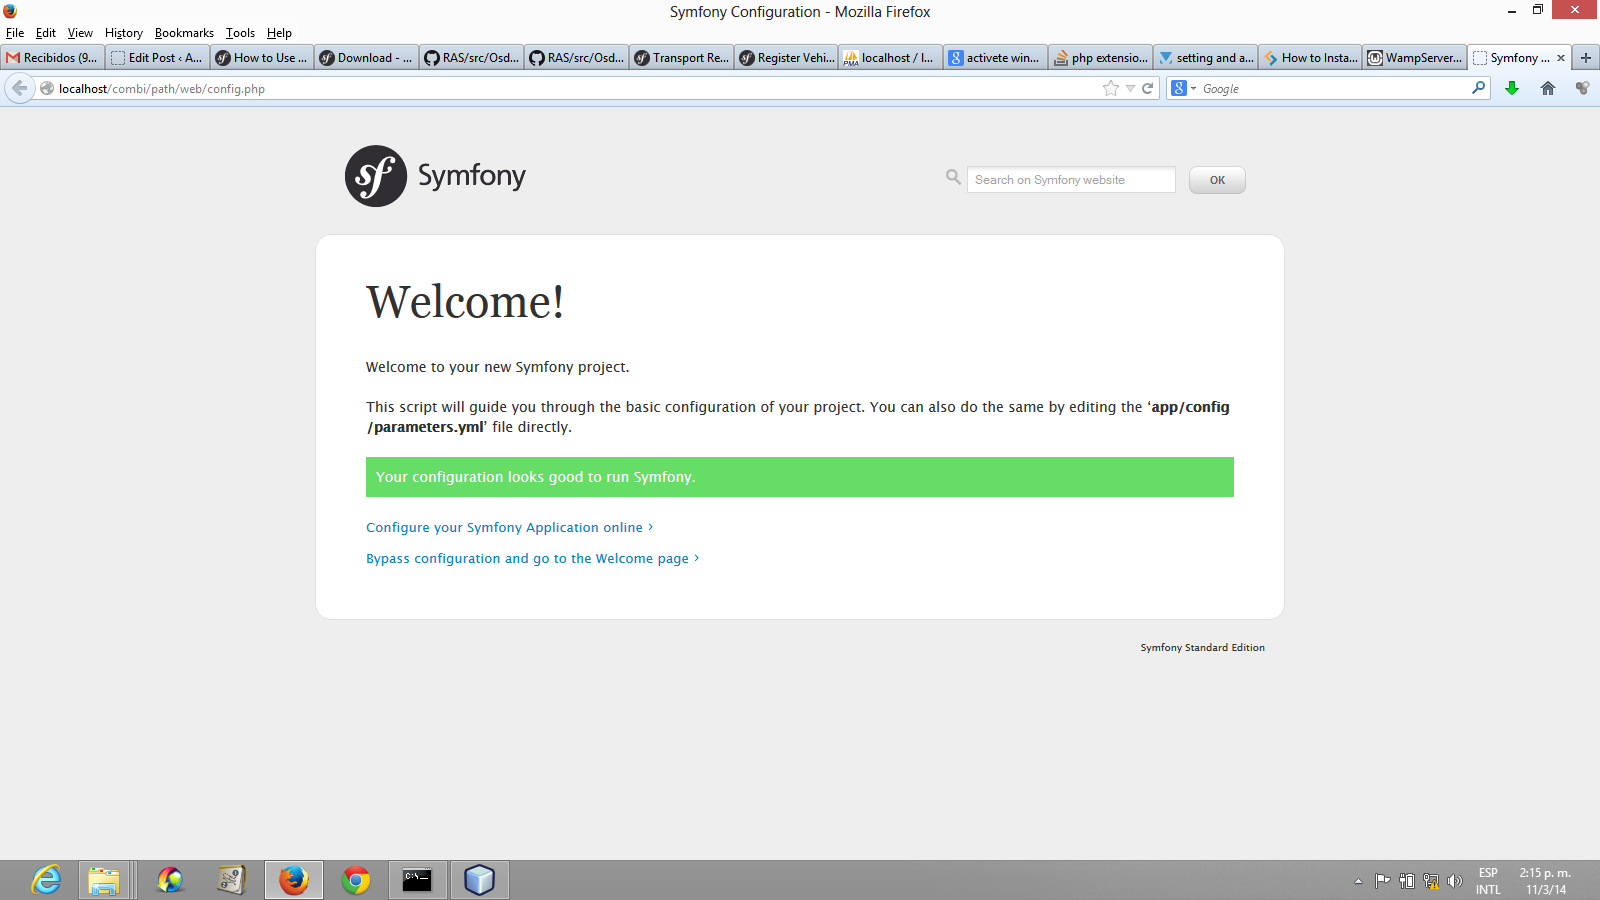Open the History menu
Image resolution: width=1600 pixels, height=900 pixels.
pos(124,33)
